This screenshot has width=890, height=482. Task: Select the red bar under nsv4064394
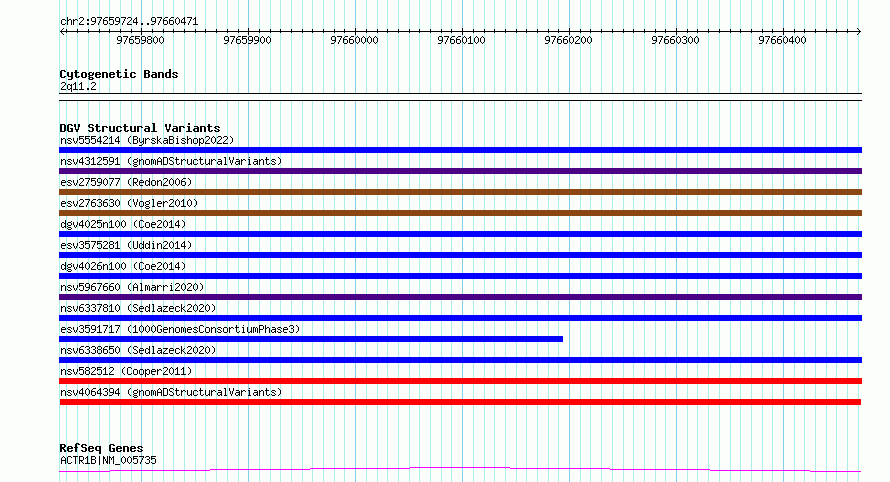(x=460, y=402)
